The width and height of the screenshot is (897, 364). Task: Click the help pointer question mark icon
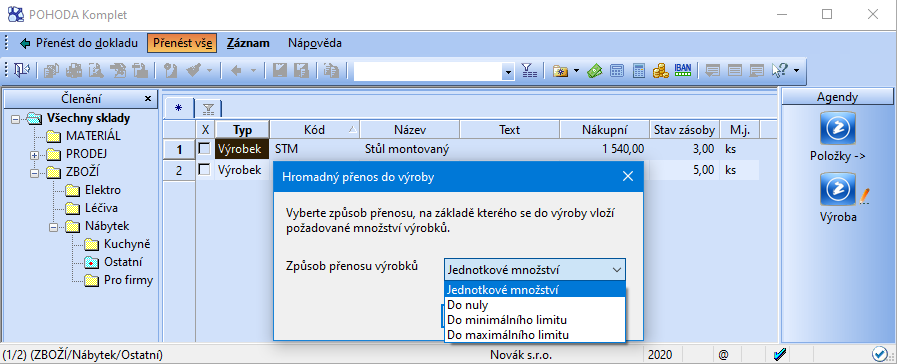pyautogui.click(x=779, y=70)
